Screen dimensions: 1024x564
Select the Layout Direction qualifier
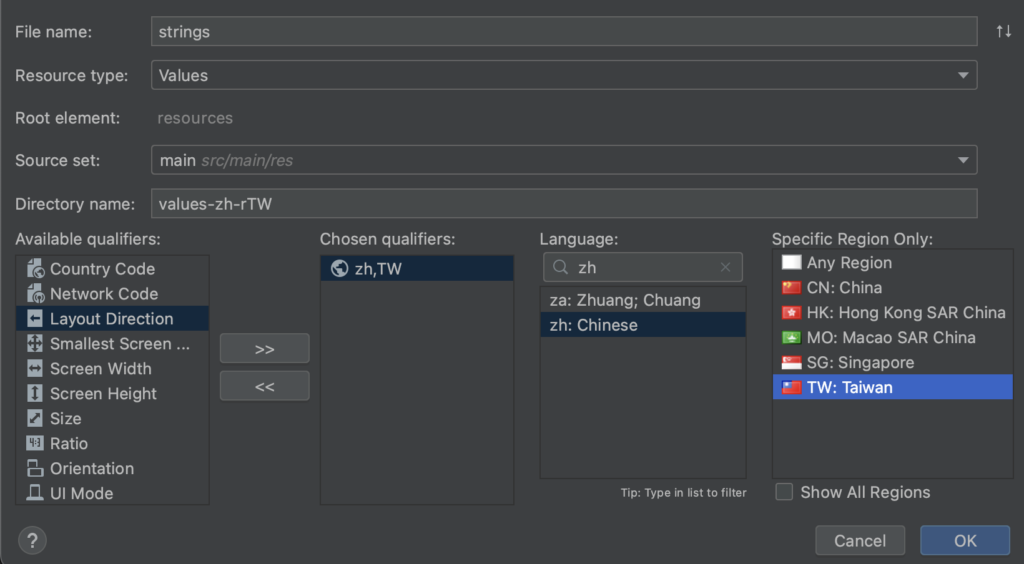(x=111, y=319)
